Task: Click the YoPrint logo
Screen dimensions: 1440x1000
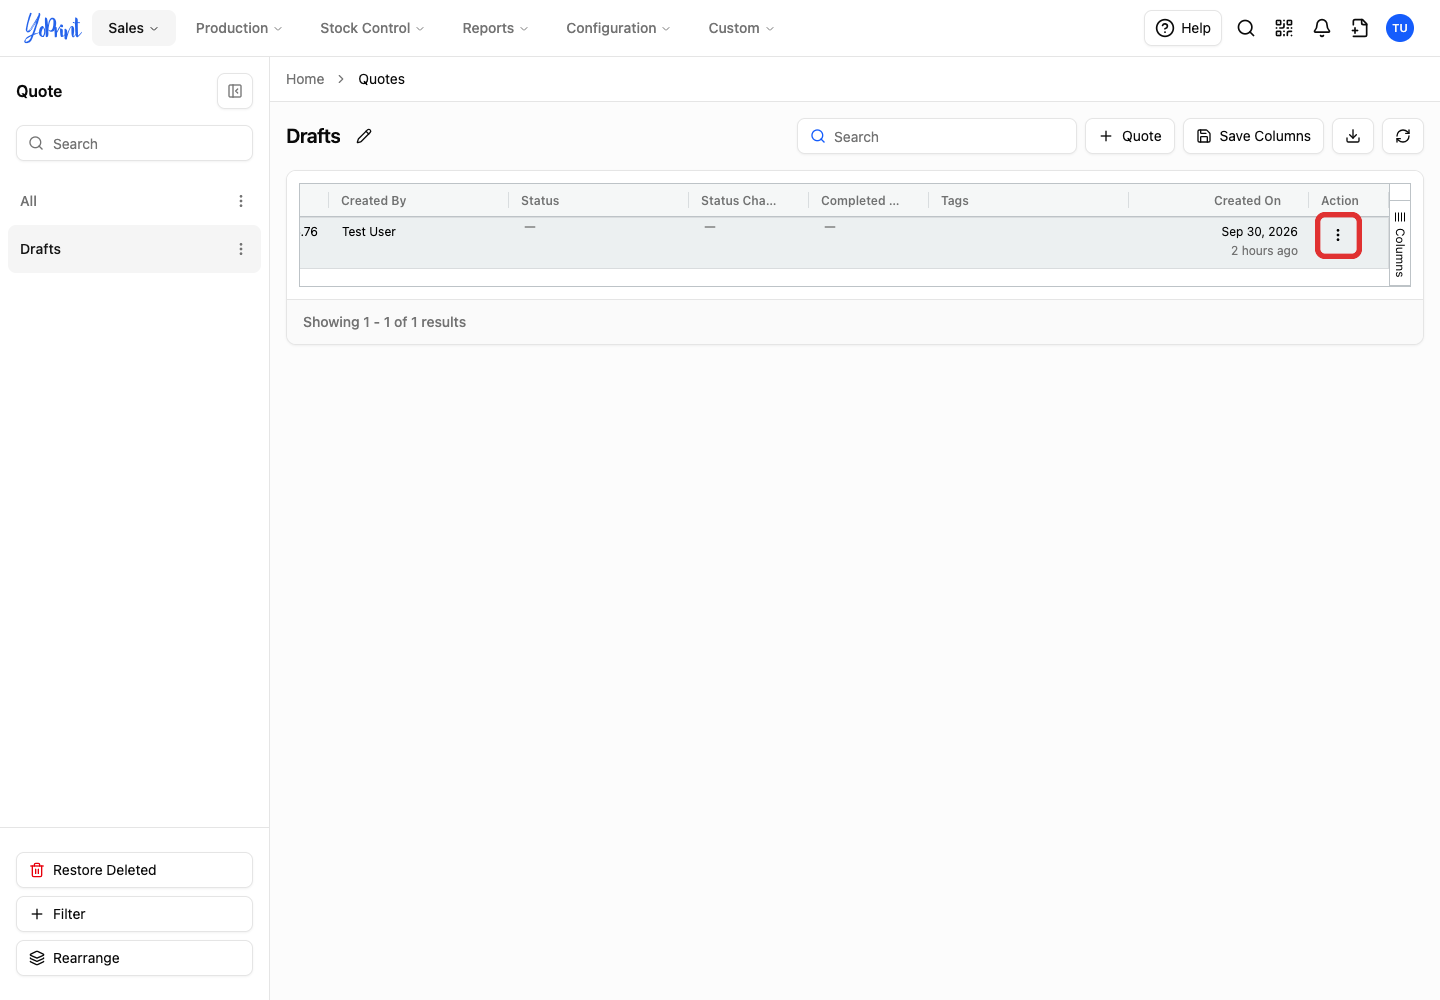Action: (53, 28)
